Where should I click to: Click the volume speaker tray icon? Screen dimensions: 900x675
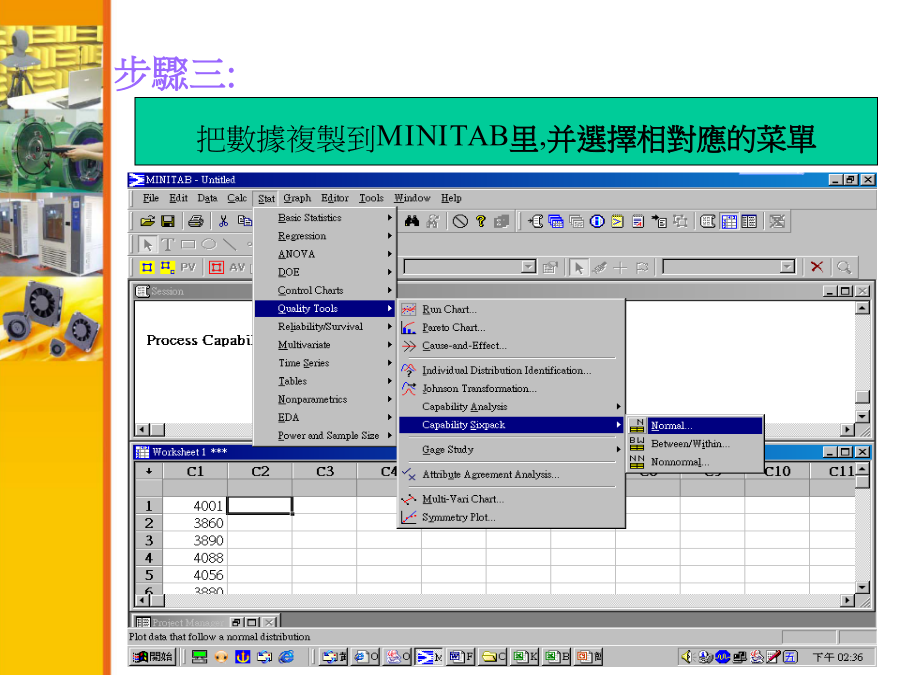[686, 657]
